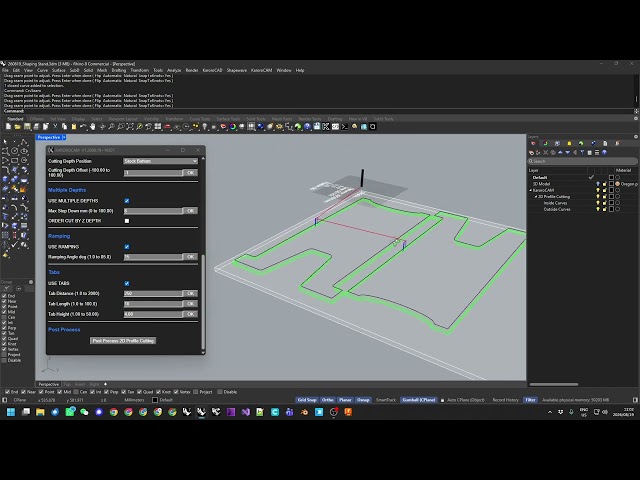
Task: Toggle the USE RAMPING checkbox
Action: [x=127, y=247]
